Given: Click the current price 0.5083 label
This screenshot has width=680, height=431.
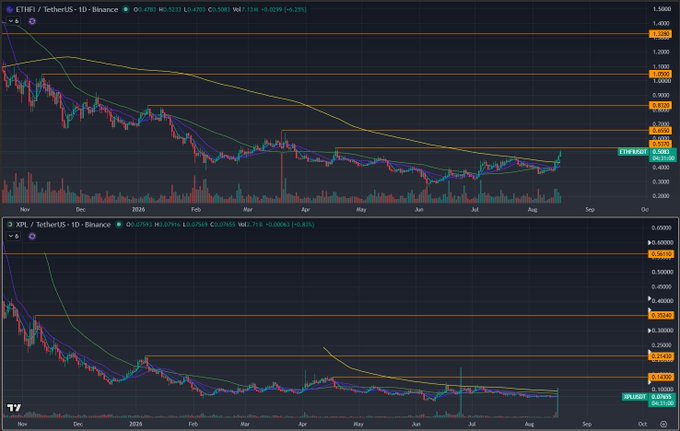Looking at the screenshot, I should point(662,152).
